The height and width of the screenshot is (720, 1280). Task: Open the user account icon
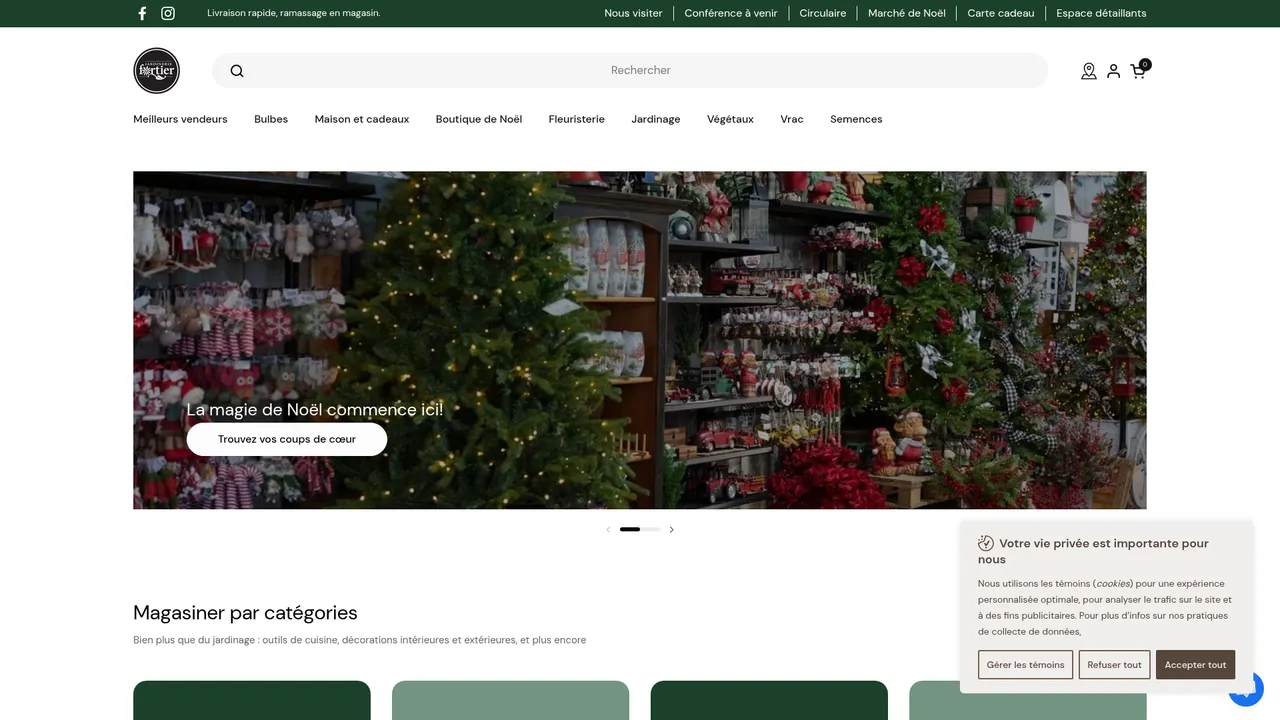[x=1113, y=71]
